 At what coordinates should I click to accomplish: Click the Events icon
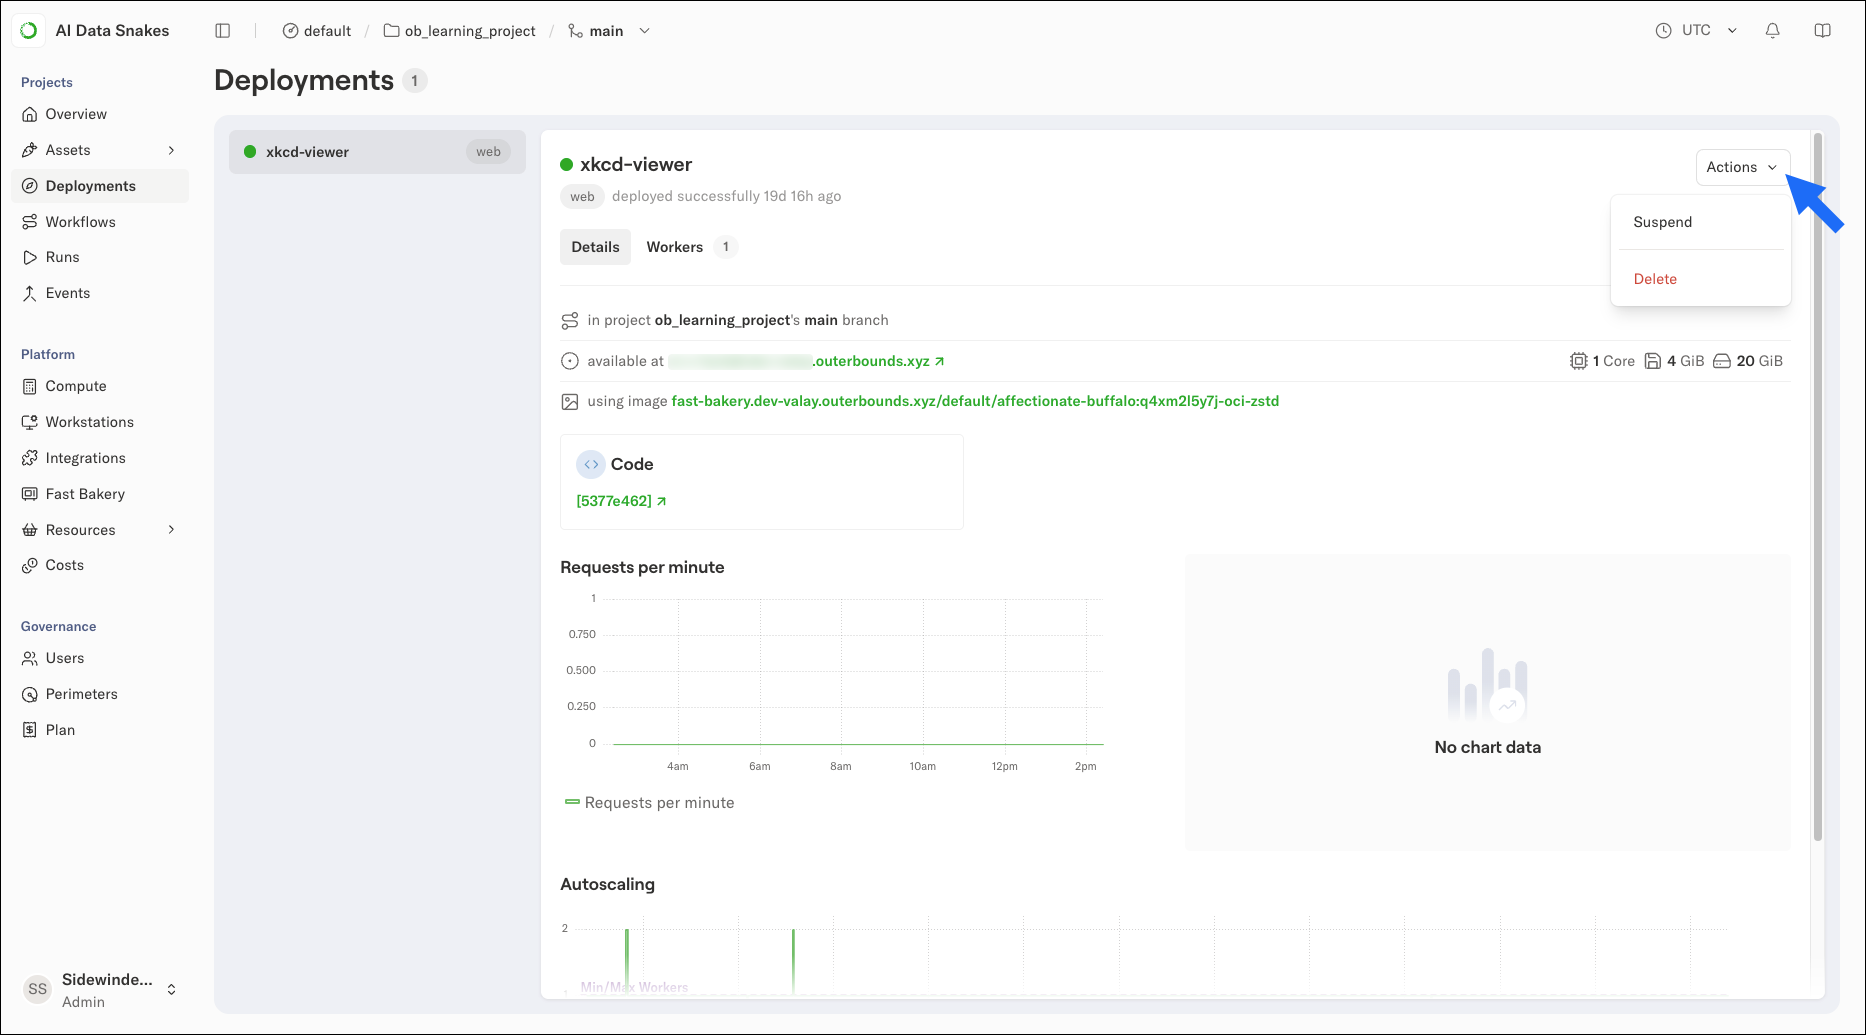pos(30,293)
